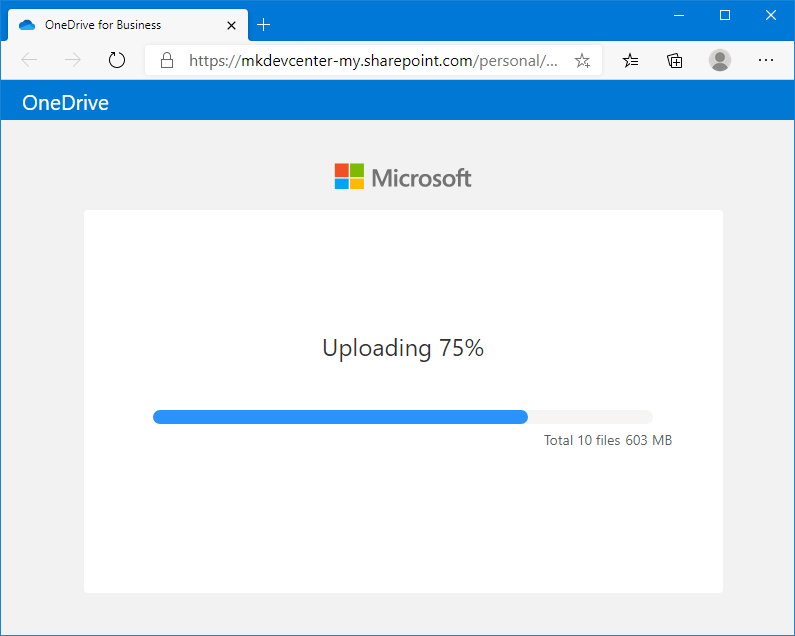Click the OneDrive header title
This screenshot has width=795, height=636.
tap(65, 103)
